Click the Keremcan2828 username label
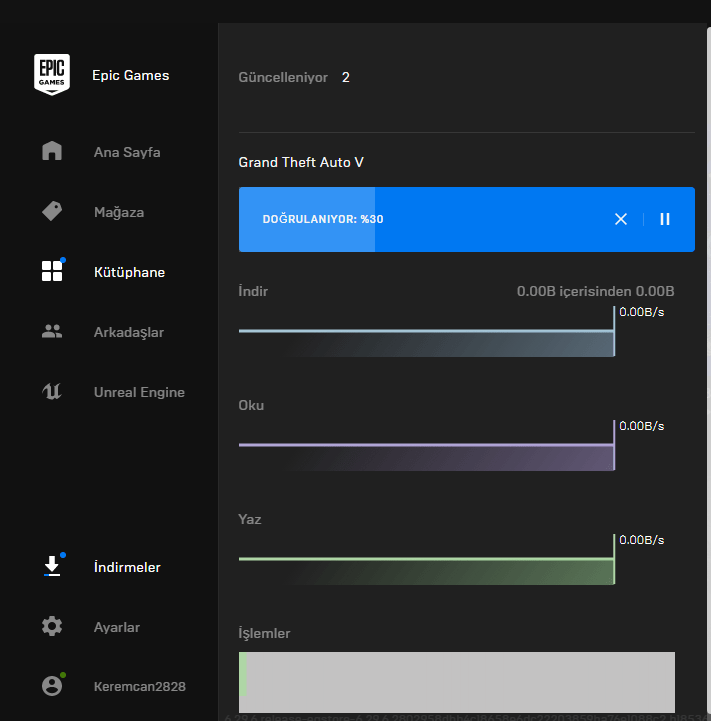This screenshot has width=711, height=721. coord(139,687)
